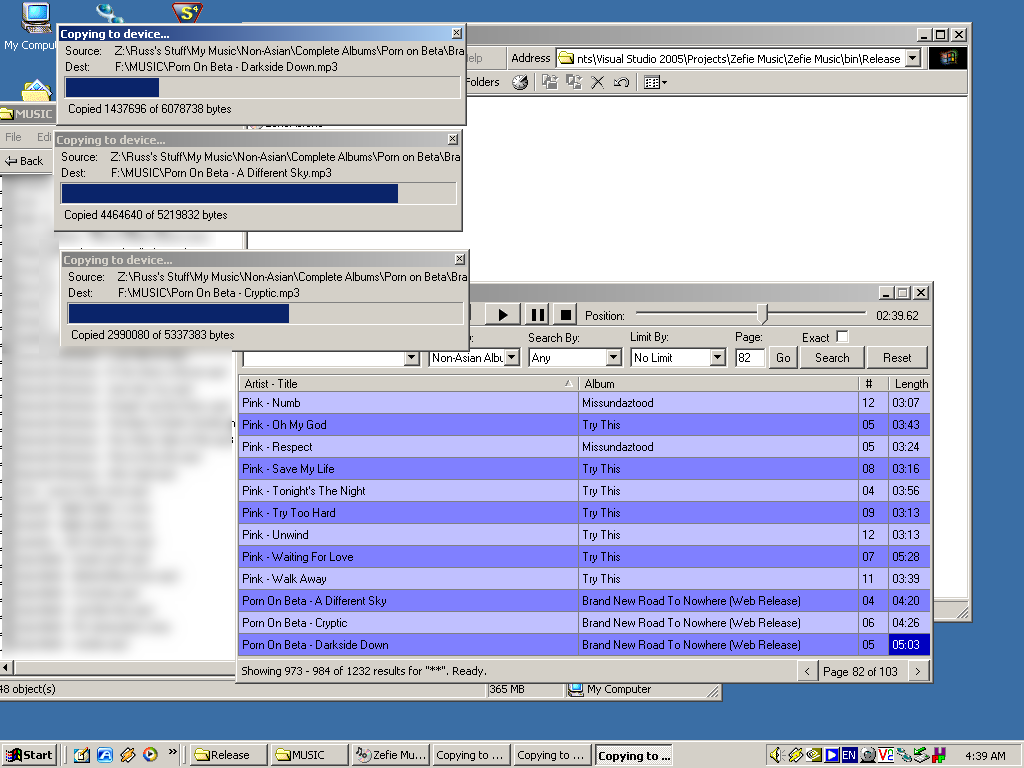The image size is (1024, 768).
Task: Stop playback with the square Stop button
Action: 565,315
